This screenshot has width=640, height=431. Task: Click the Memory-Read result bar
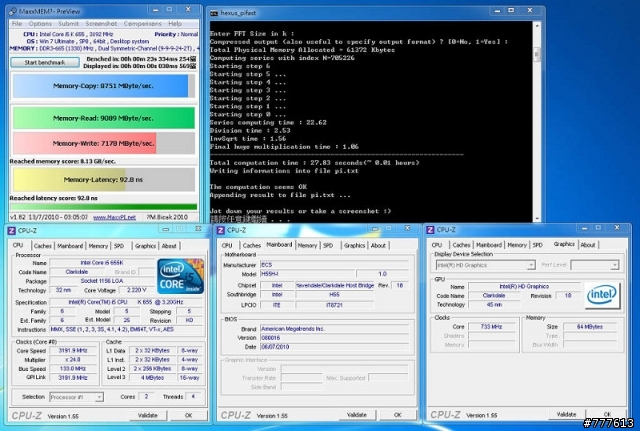[x=104, y=118]
